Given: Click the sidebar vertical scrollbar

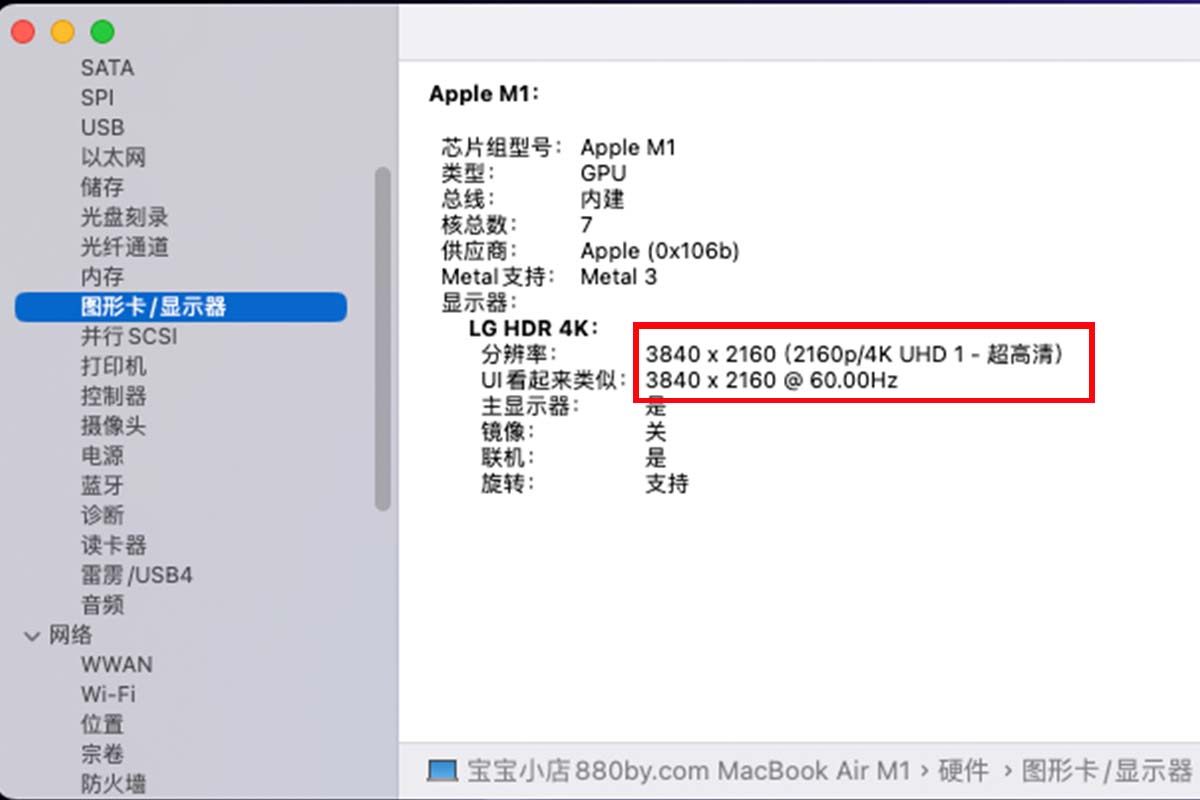Looking at the screenshot, I should coord(382,340).
